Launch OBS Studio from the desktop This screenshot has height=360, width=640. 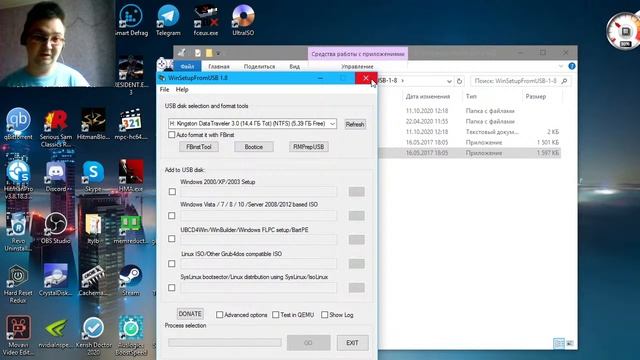click(x=56, y=228)
